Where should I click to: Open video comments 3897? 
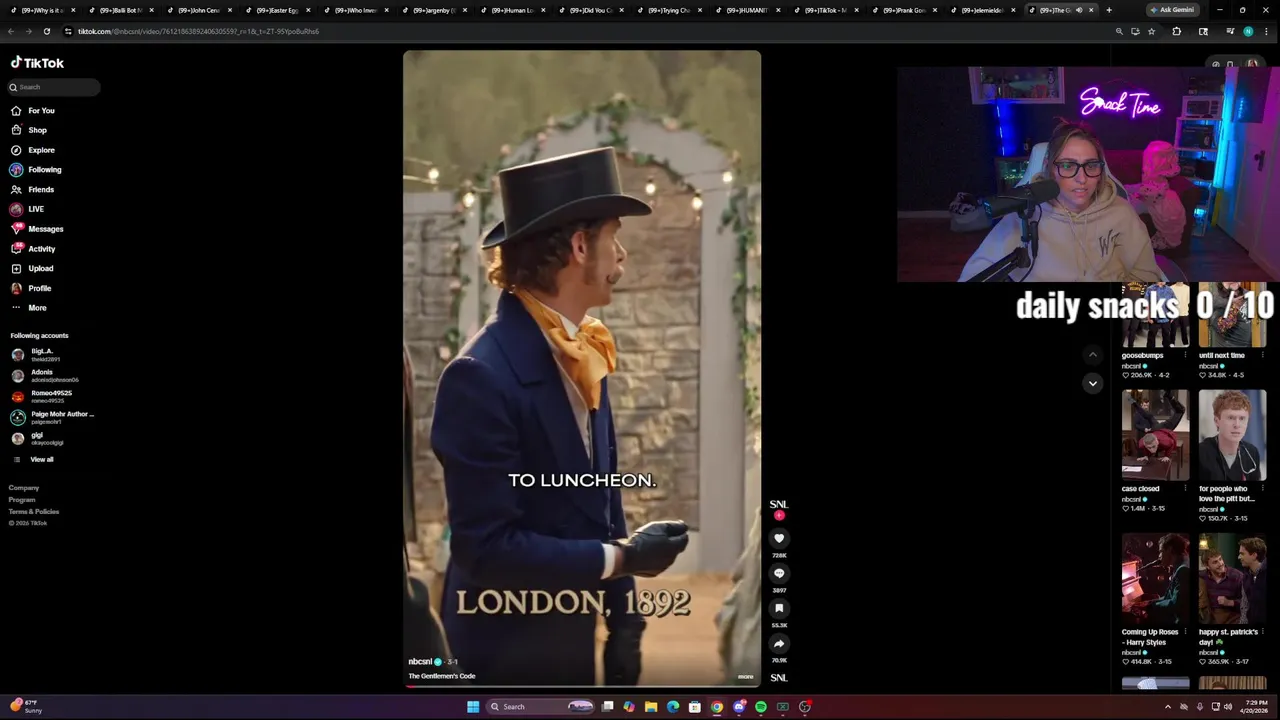[x=779, y=573]
